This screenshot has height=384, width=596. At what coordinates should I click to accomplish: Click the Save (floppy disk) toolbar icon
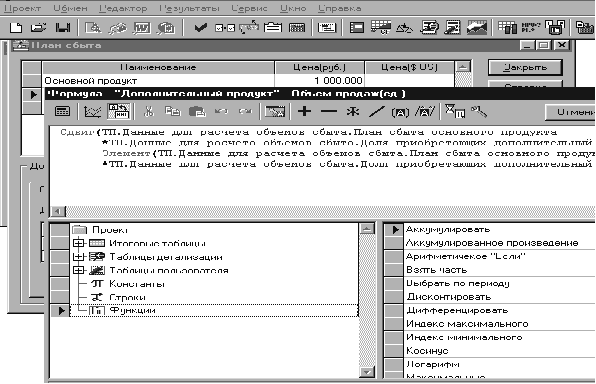[63, 28]
